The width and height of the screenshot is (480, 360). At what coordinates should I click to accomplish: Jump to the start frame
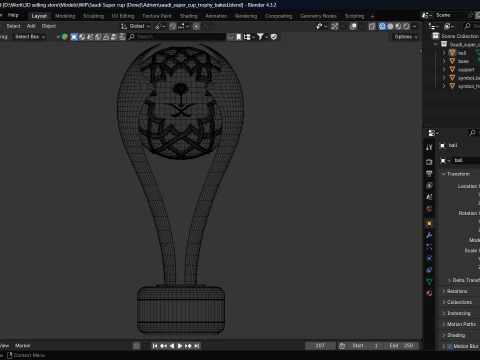click(x=155, y=346)
